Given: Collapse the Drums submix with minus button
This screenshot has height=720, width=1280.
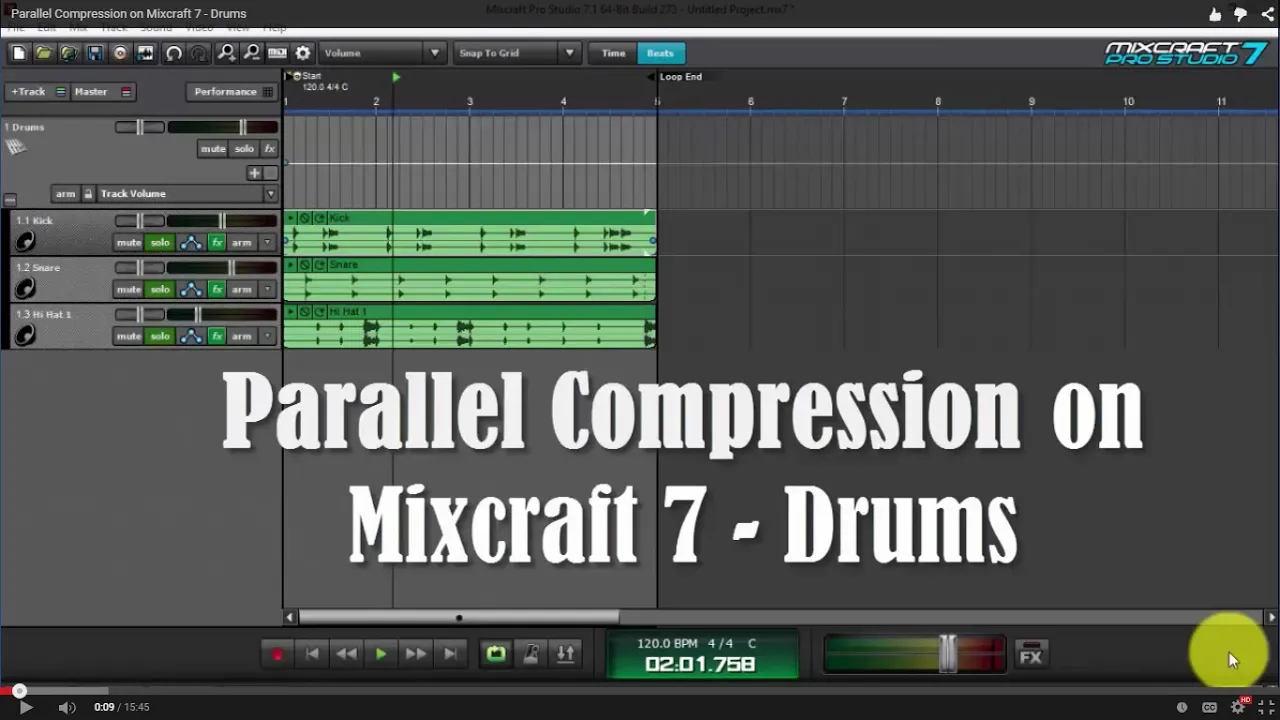Looking at the screenshot, I should tap(10, 200).
